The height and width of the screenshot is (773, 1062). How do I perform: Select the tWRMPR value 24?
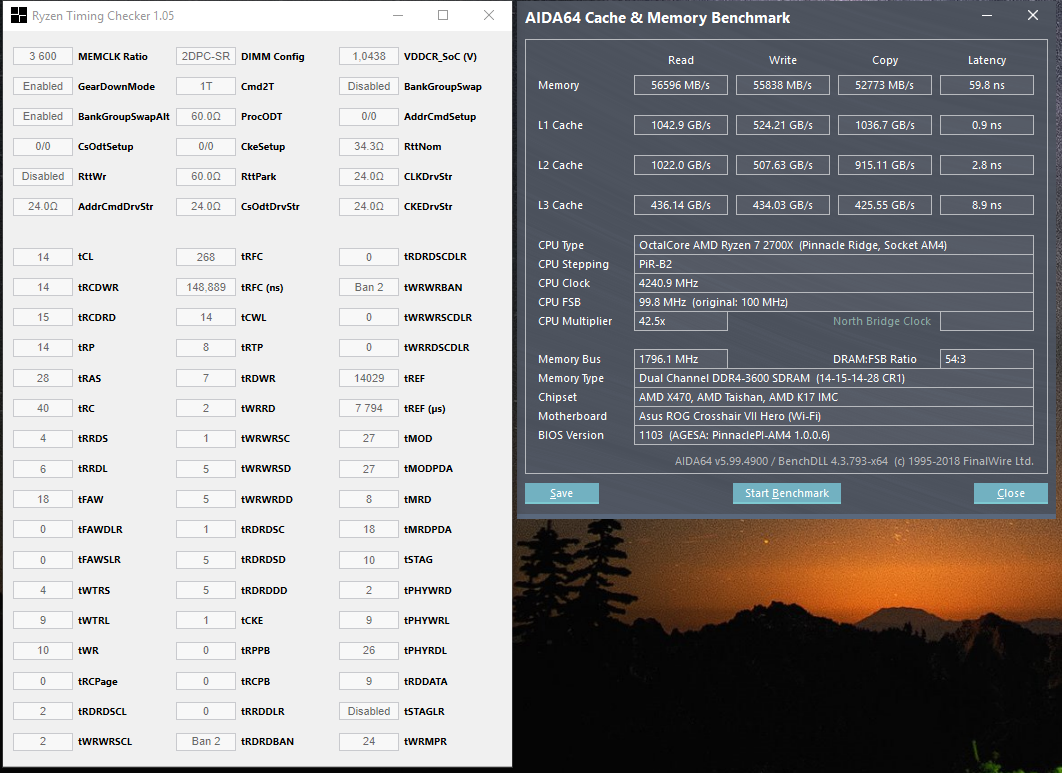pos(369,741)
